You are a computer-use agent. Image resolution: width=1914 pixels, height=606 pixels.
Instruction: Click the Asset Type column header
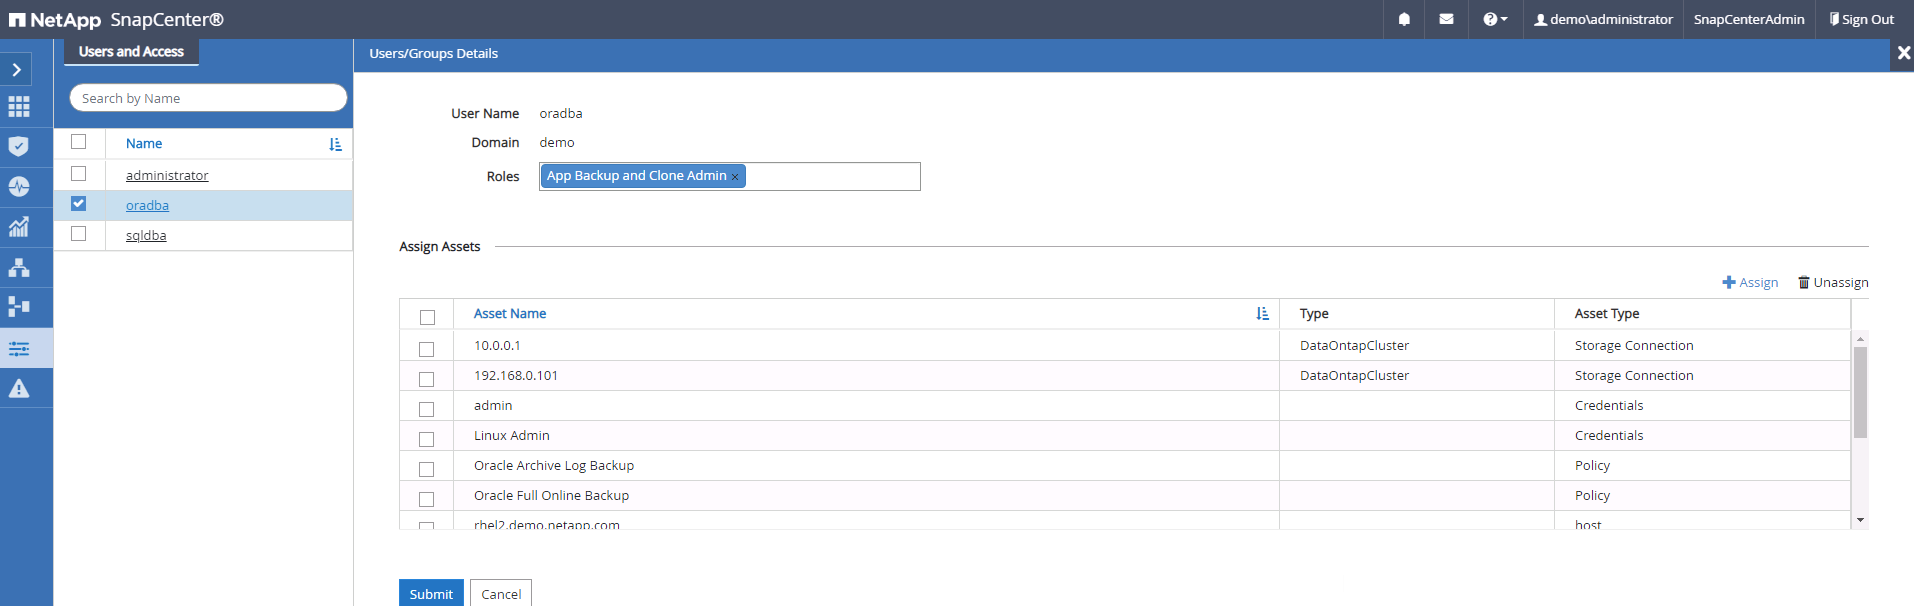[1607, 314]
